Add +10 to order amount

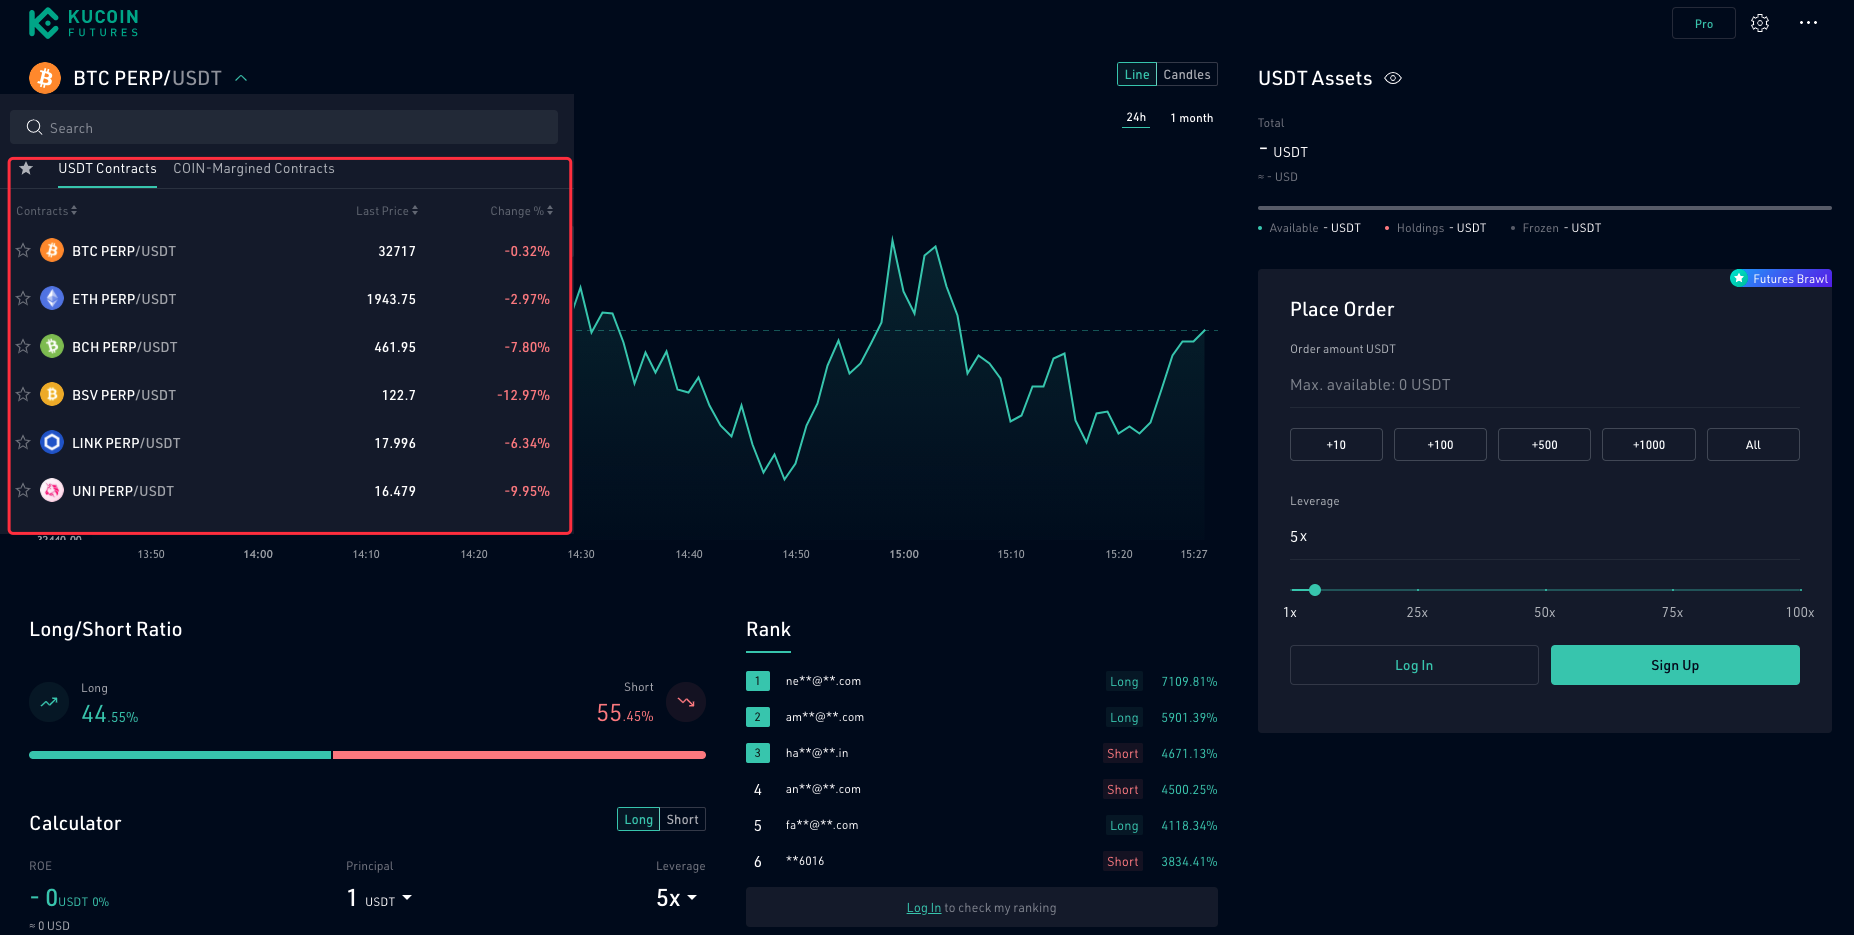pyautogui.click(x=1336, y=445)
